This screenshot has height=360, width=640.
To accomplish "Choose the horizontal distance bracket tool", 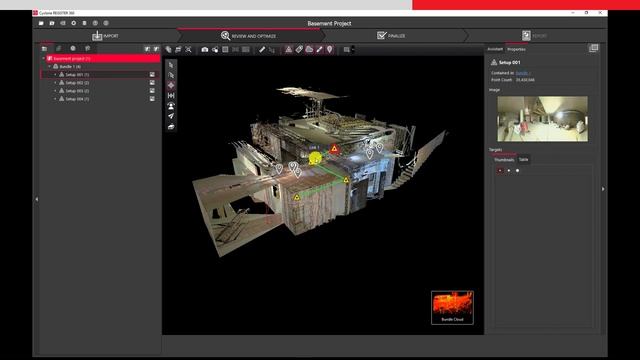I will [171, 96].
